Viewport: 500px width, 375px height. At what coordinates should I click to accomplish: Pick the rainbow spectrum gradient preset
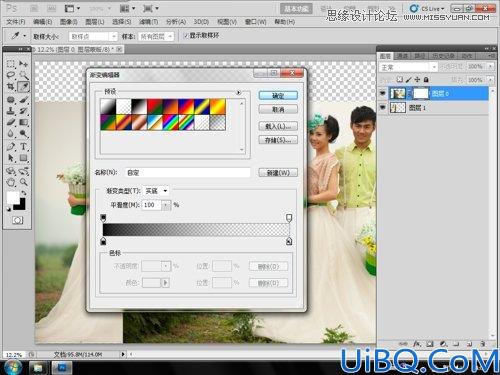tap(170, 122)
